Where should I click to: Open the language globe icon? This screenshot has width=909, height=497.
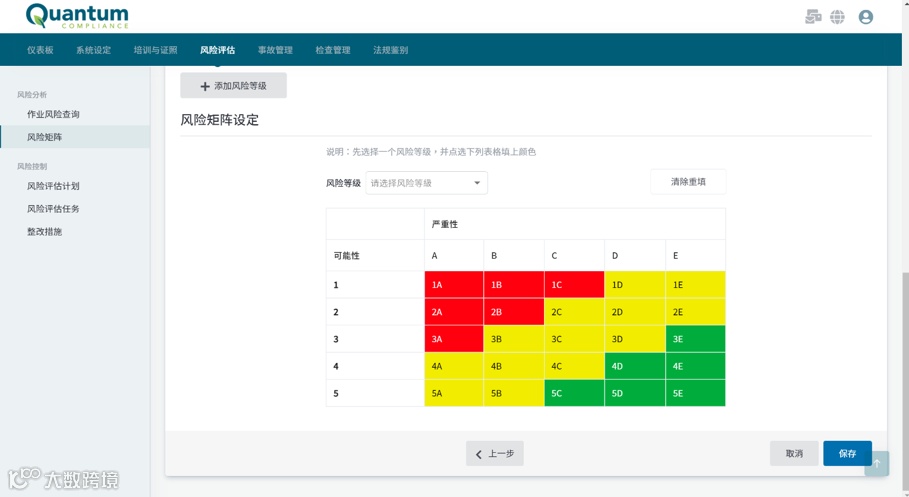tap(837, 17)
